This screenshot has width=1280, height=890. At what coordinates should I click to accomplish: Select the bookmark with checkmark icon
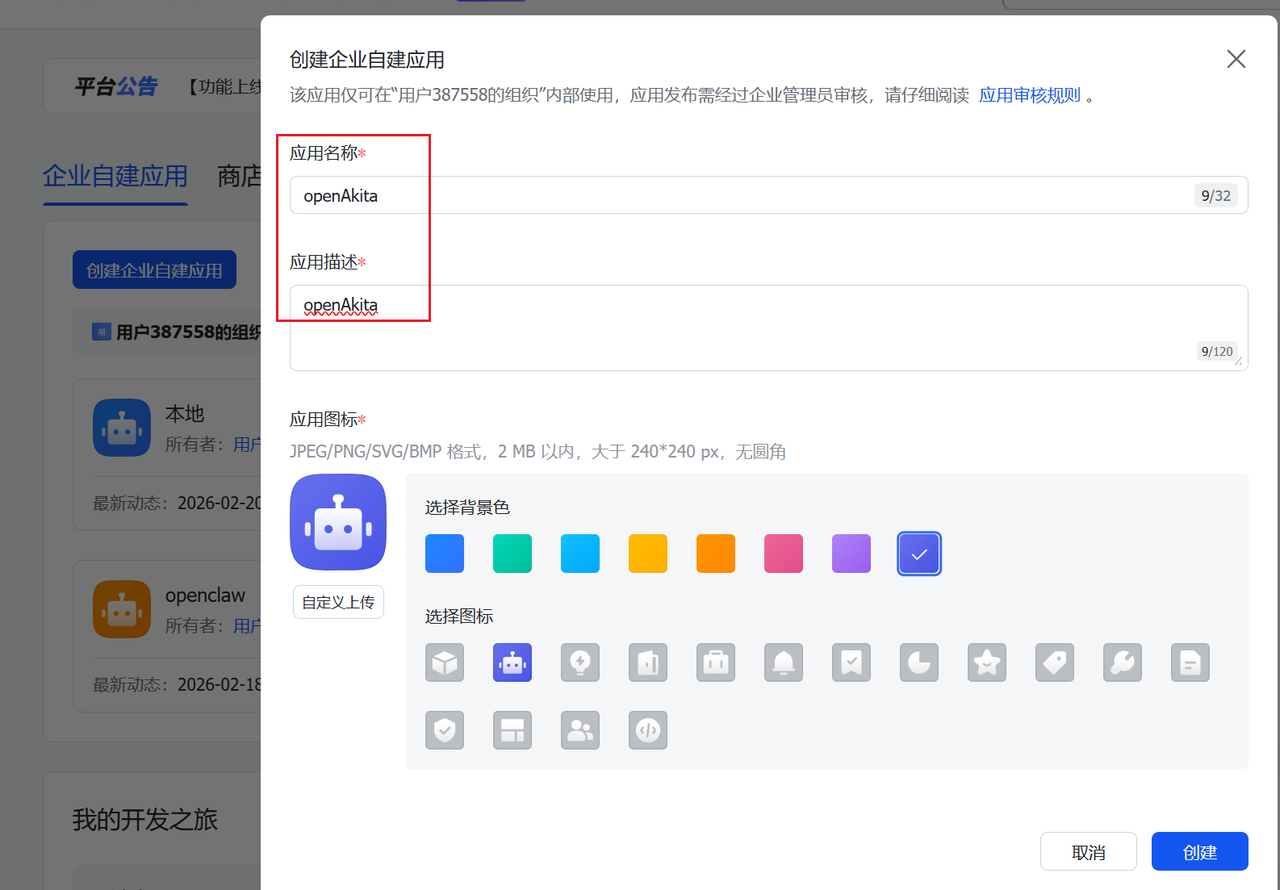[851, 662]
